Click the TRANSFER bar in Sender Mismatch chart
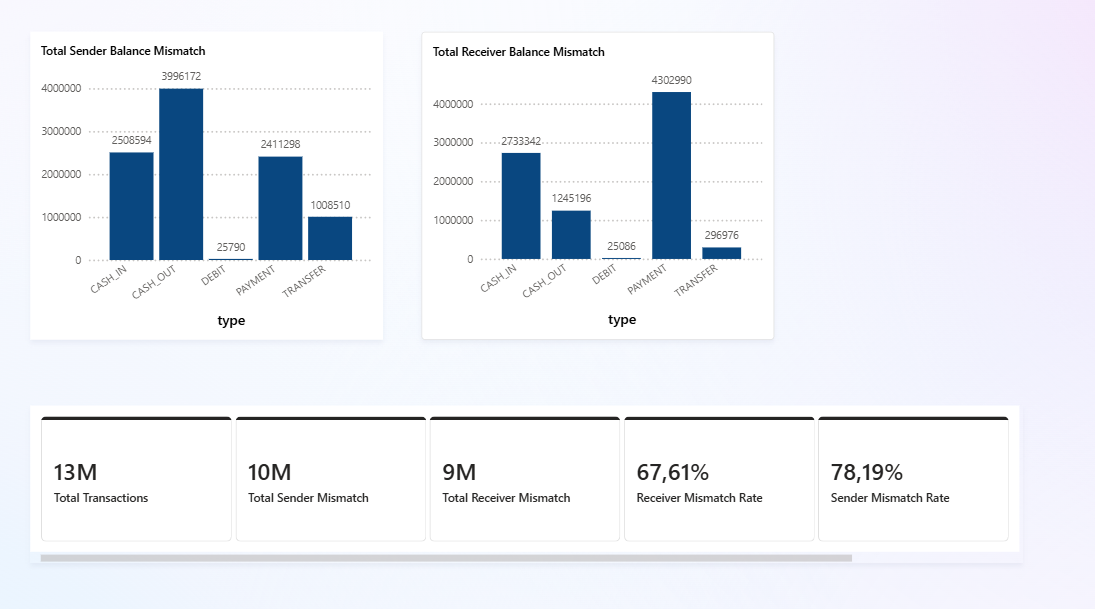The image size is (1095, 609). coord(330,238)
